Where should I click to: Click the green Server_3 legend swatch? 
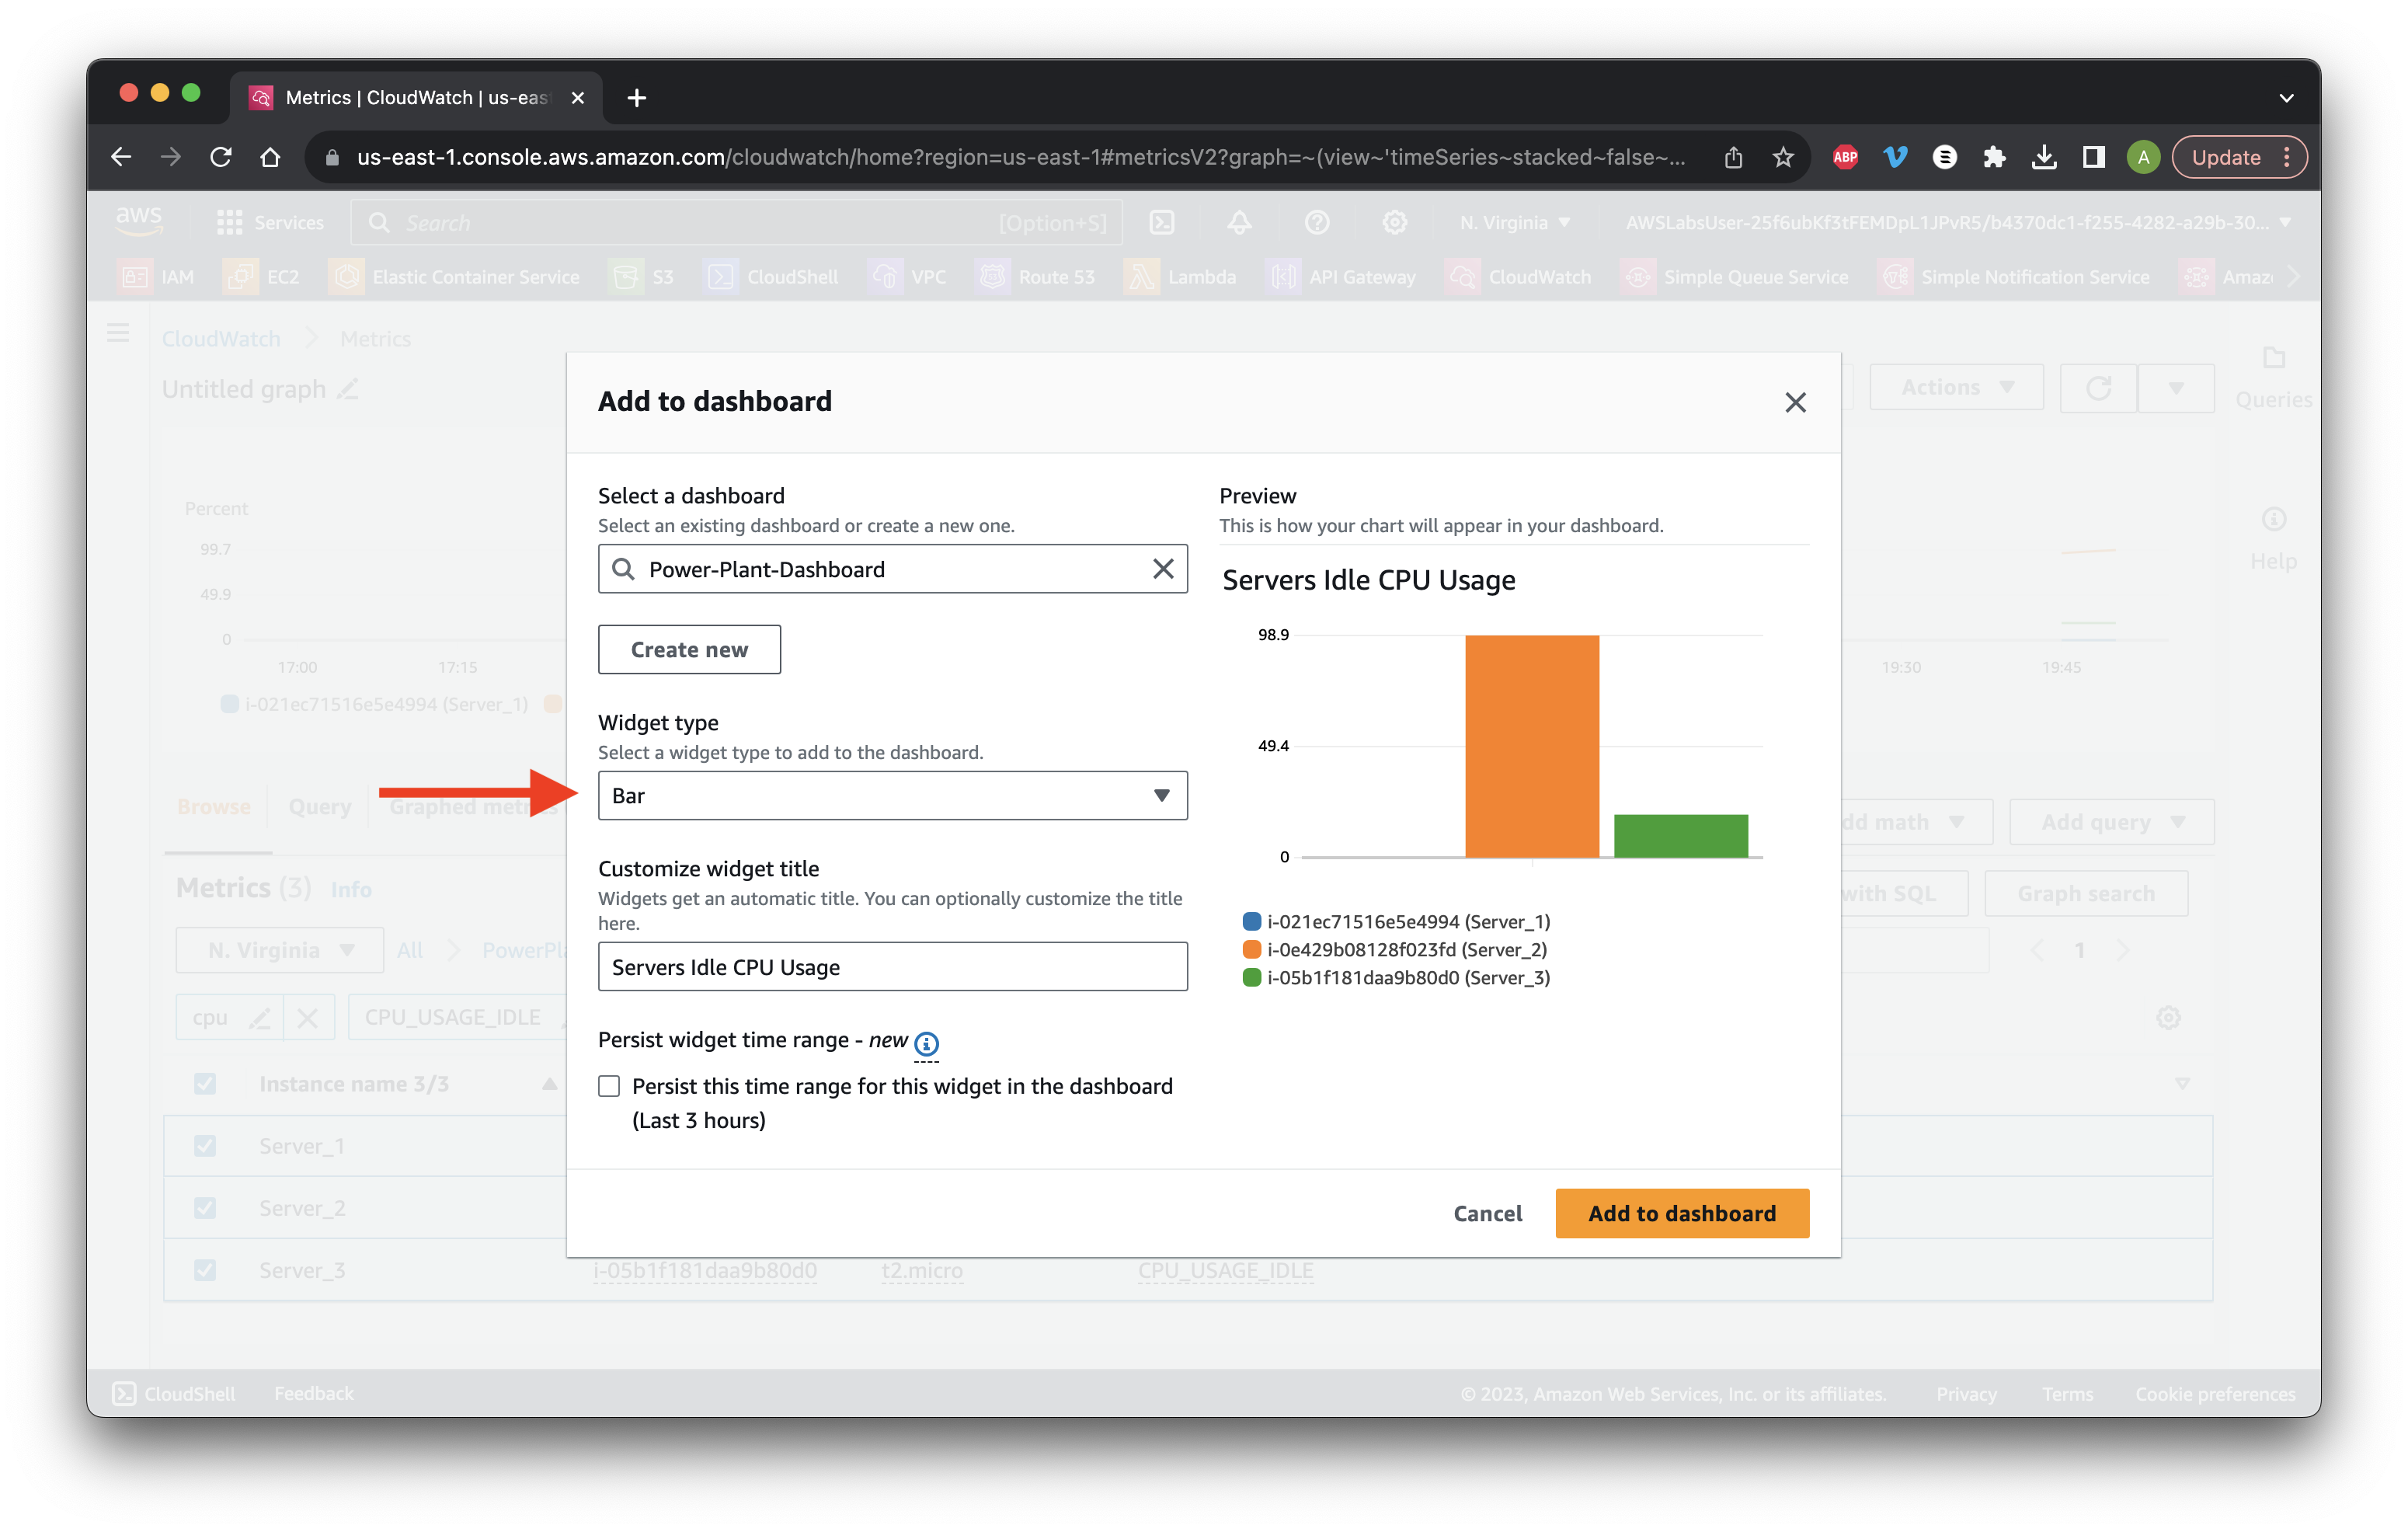1252,977
